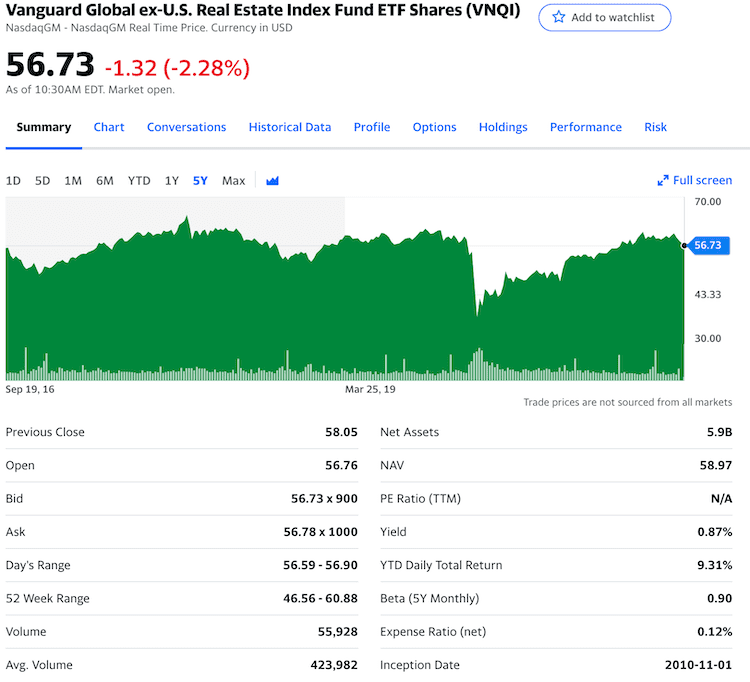Click the Beta (5Y Monthly) value 0.90

coord(719,598)
